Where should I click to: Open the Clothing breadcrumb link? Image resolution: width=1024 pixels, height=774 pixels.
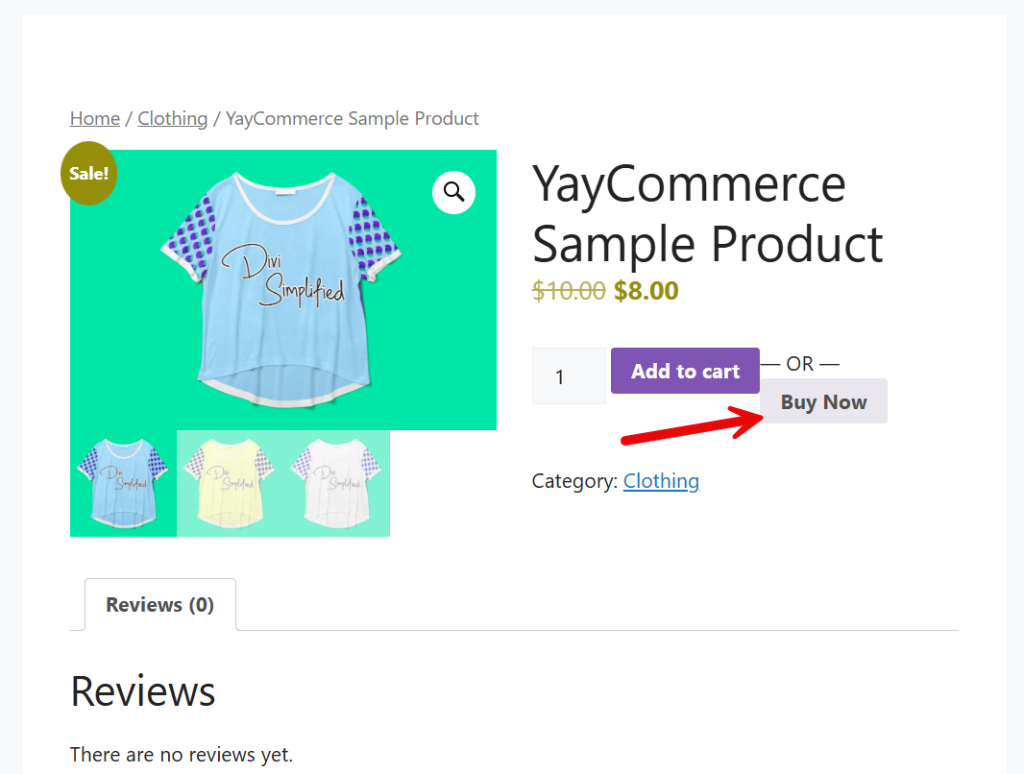172,118
